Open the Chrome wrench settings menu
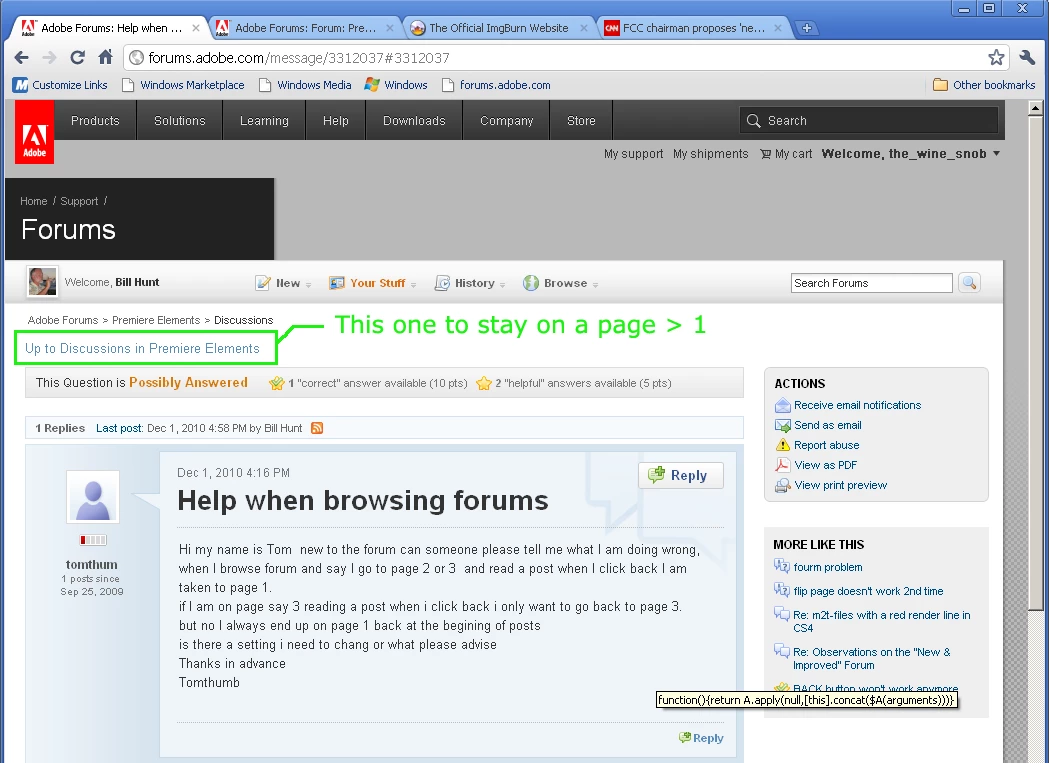This screenshot has width=1049, height=763. click(1027, 58)
